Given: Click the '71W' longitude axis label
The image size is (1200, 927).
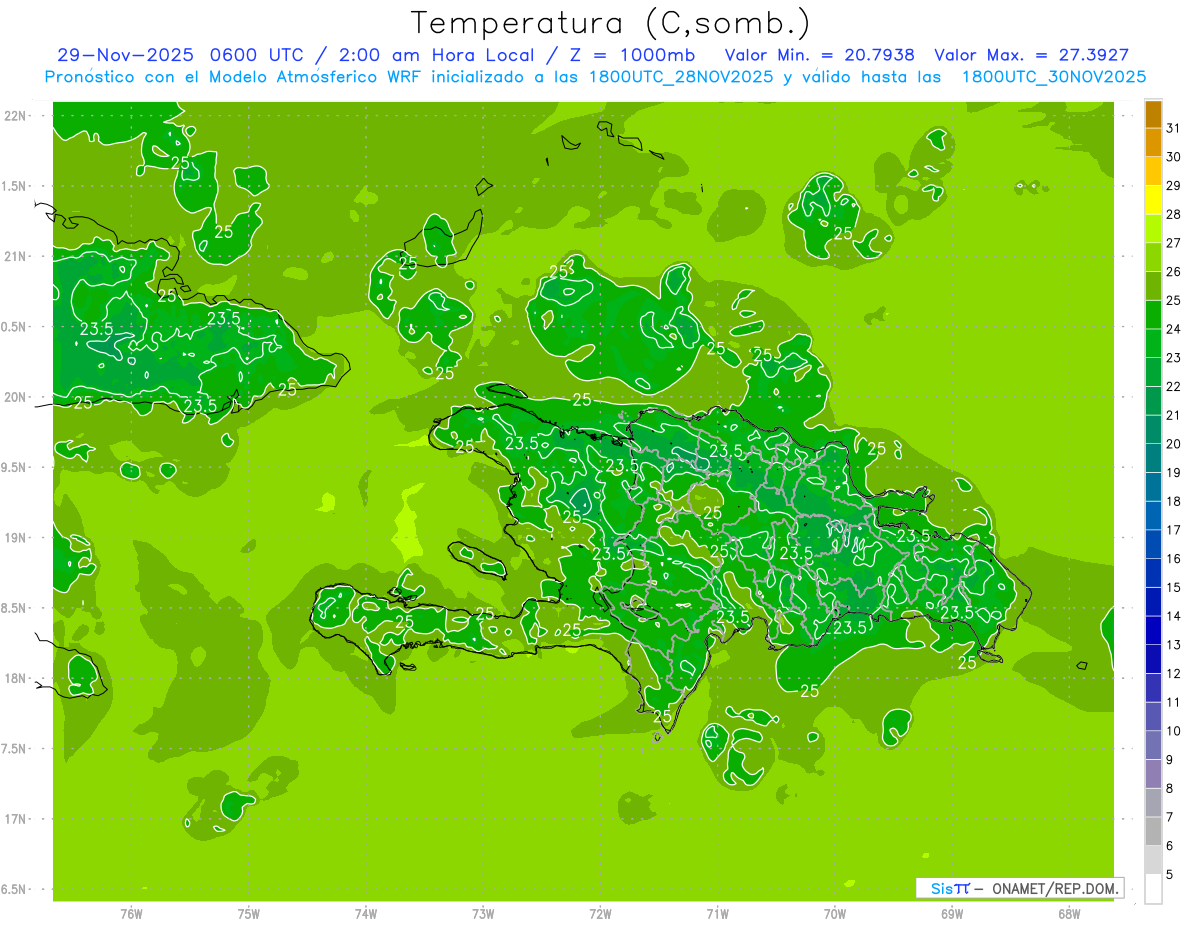Looking at the screenshot, I should click(x=717, y=914).
